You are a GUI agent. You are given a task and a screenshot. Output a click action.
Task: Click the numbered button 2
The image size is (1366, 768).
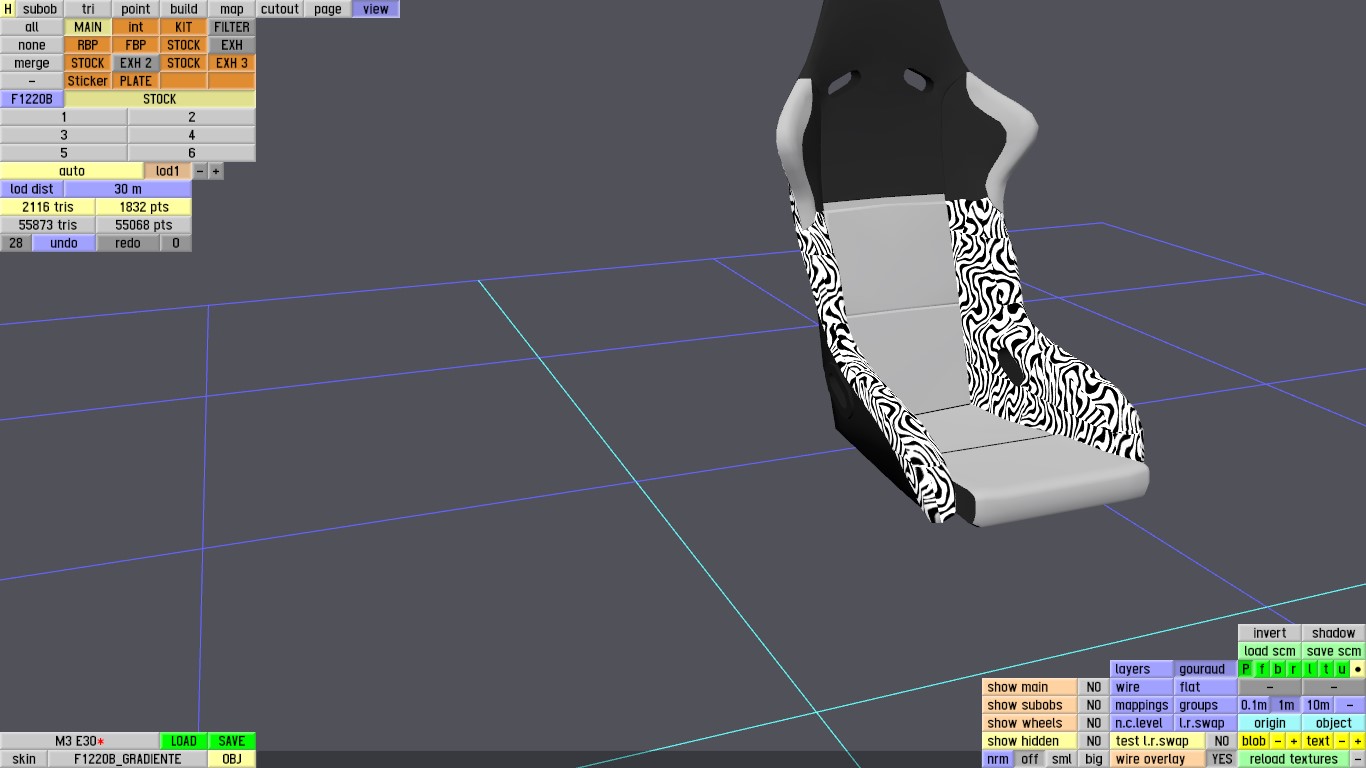pyautogui.click(x=192, y=117)
